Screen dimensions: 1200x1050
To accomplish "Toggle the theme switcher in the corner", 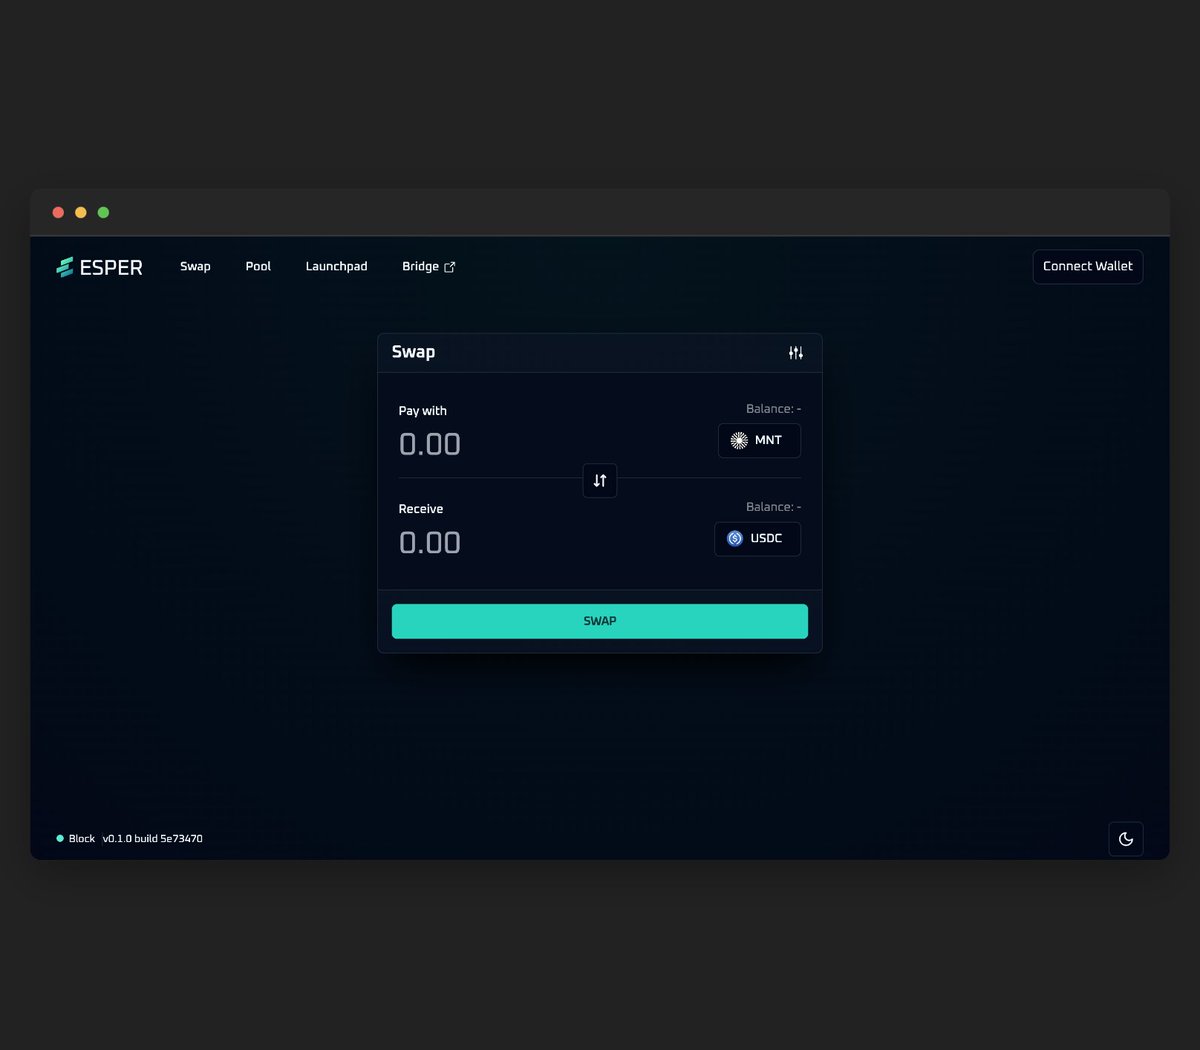I will 1126,839.
